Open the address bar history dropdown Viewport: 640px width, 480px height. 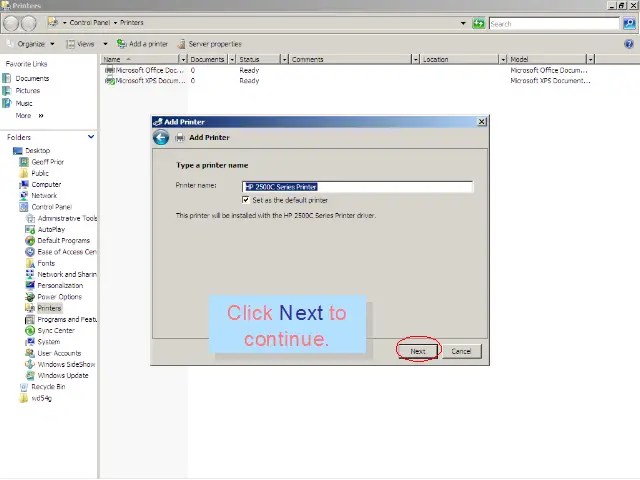[x=463, y=23]
